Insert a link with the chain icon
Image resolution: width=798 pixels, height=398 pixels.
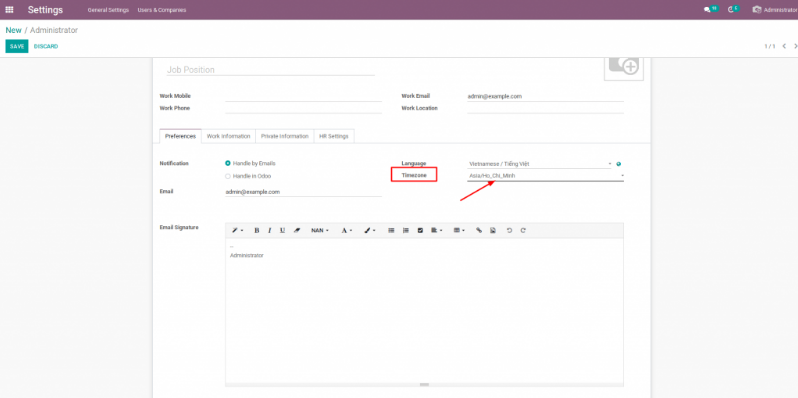point(479,231)
